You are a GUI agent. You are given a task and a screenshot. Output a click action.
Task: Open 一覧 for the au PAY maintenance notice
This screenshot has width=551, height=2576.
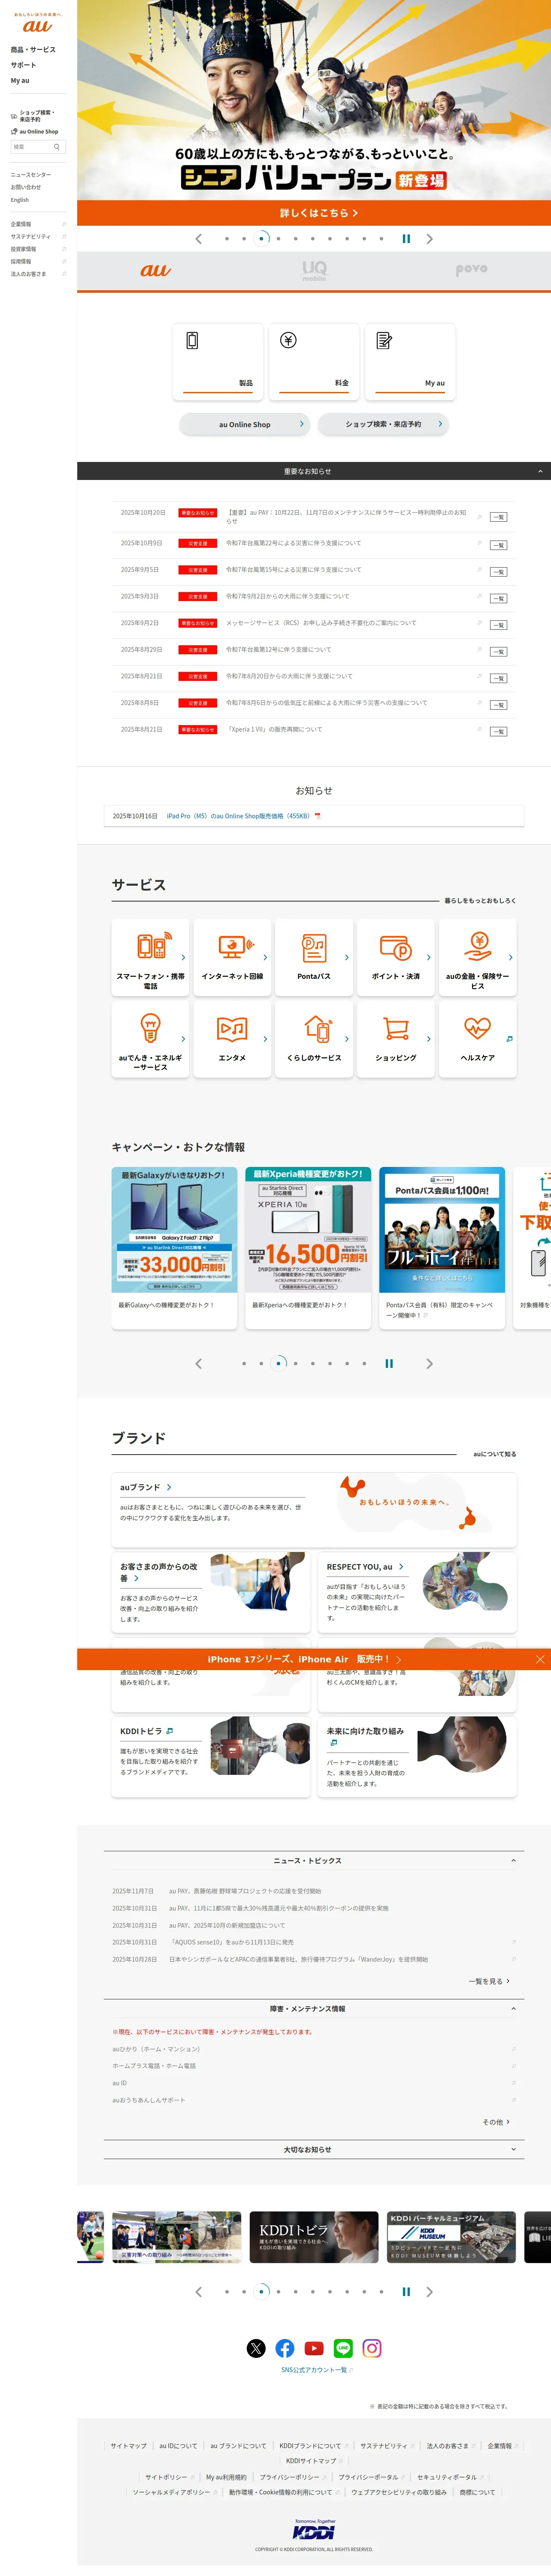[498, 517]
